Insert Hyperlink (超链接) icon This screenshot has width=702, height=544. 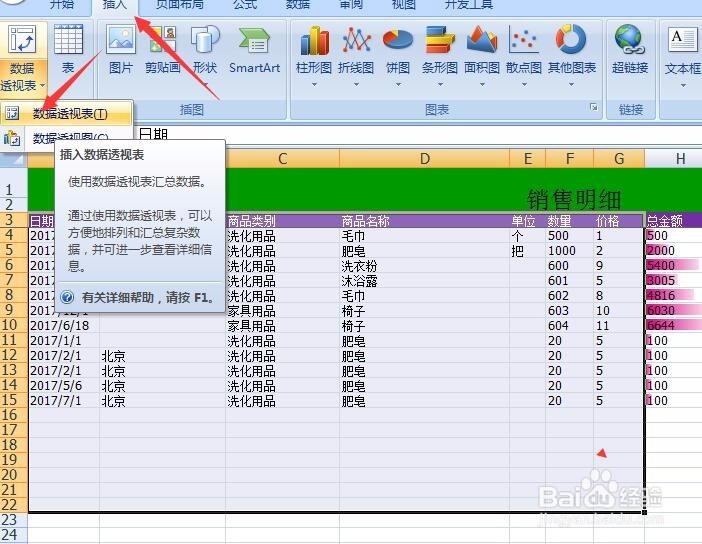point(630,40)
